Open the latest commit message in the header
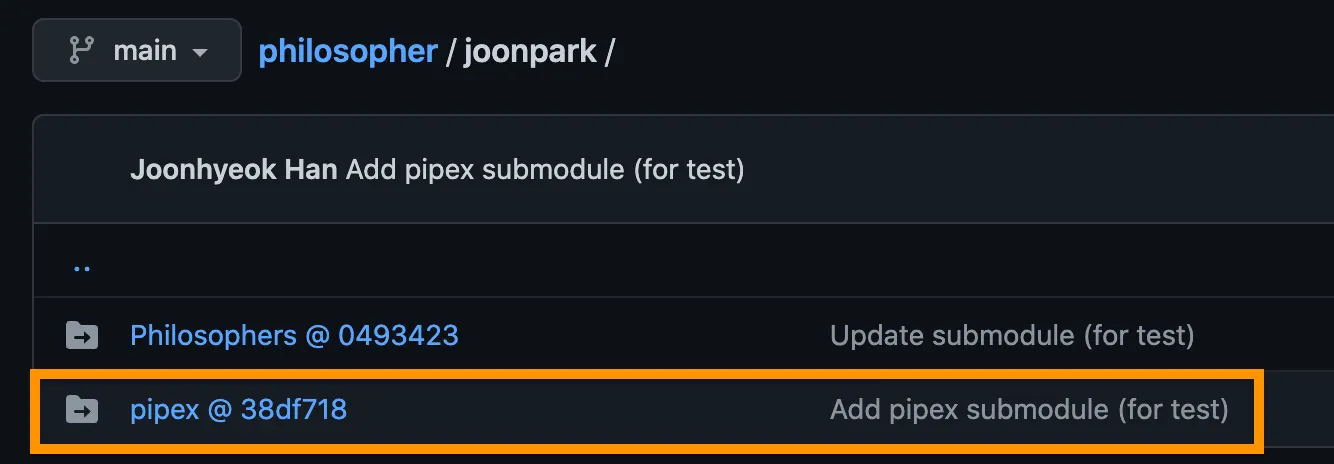Viewport: 1334px width, 464px height. click(x=545, y=170)
